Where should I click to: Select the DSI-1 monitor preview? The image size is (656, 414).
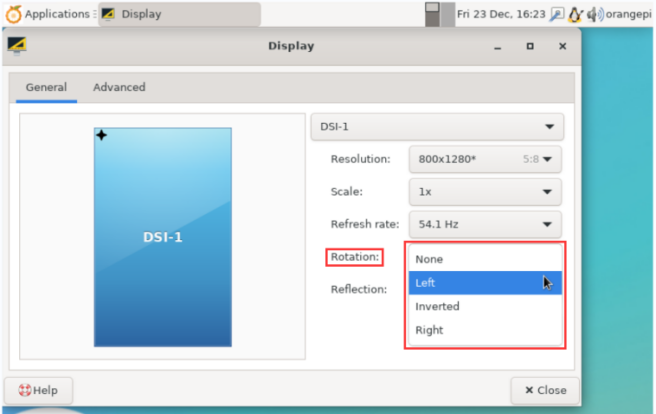[x=163, y=237]
